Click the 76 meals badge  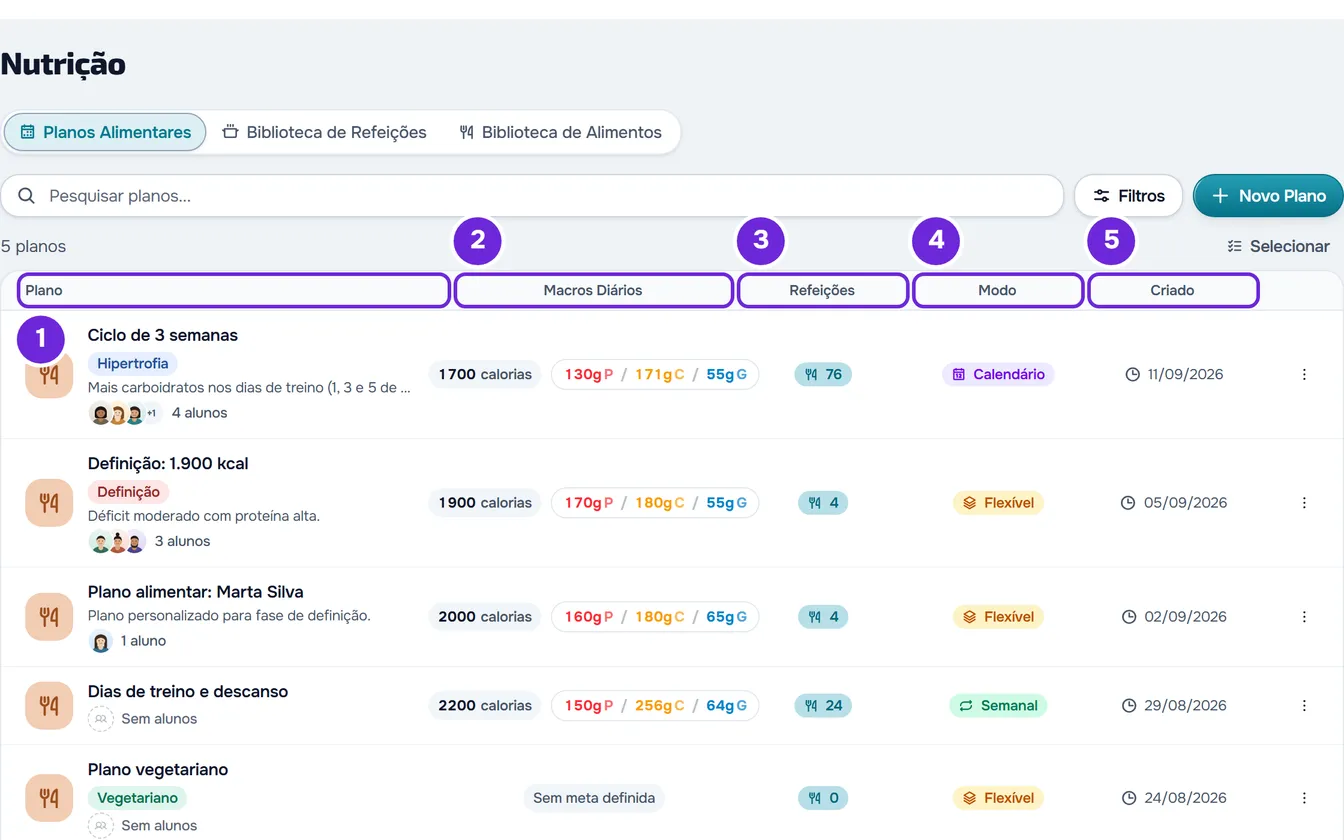click(x=823, y=374)
